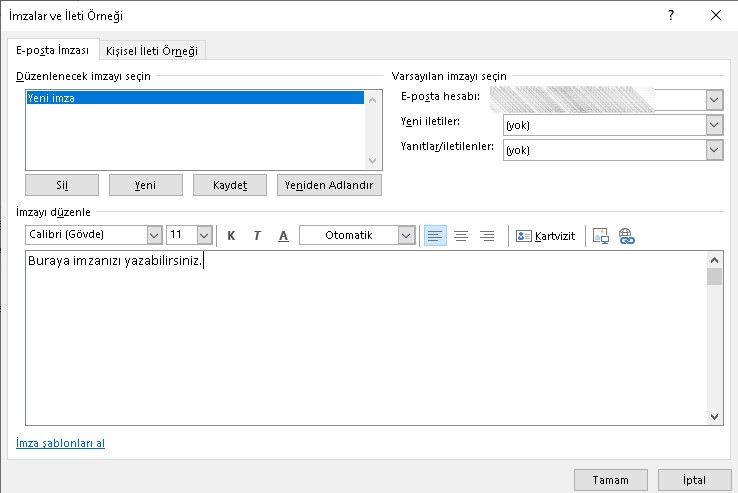Insert a hyperlink into the signature
Image resolution: width=738 pixels, height=493 pixels.
click(x=627, y=235)
